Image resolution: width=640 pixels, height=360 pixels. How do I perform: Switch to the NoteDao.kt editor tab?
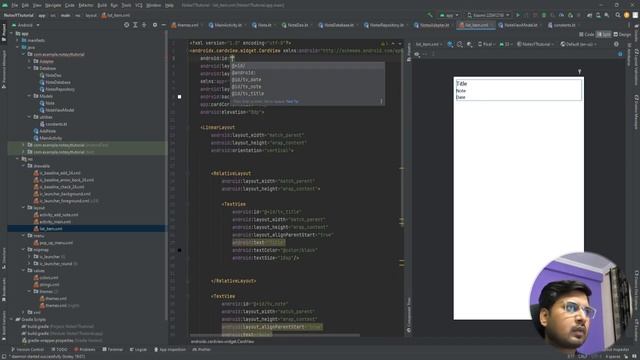[296, 25]
